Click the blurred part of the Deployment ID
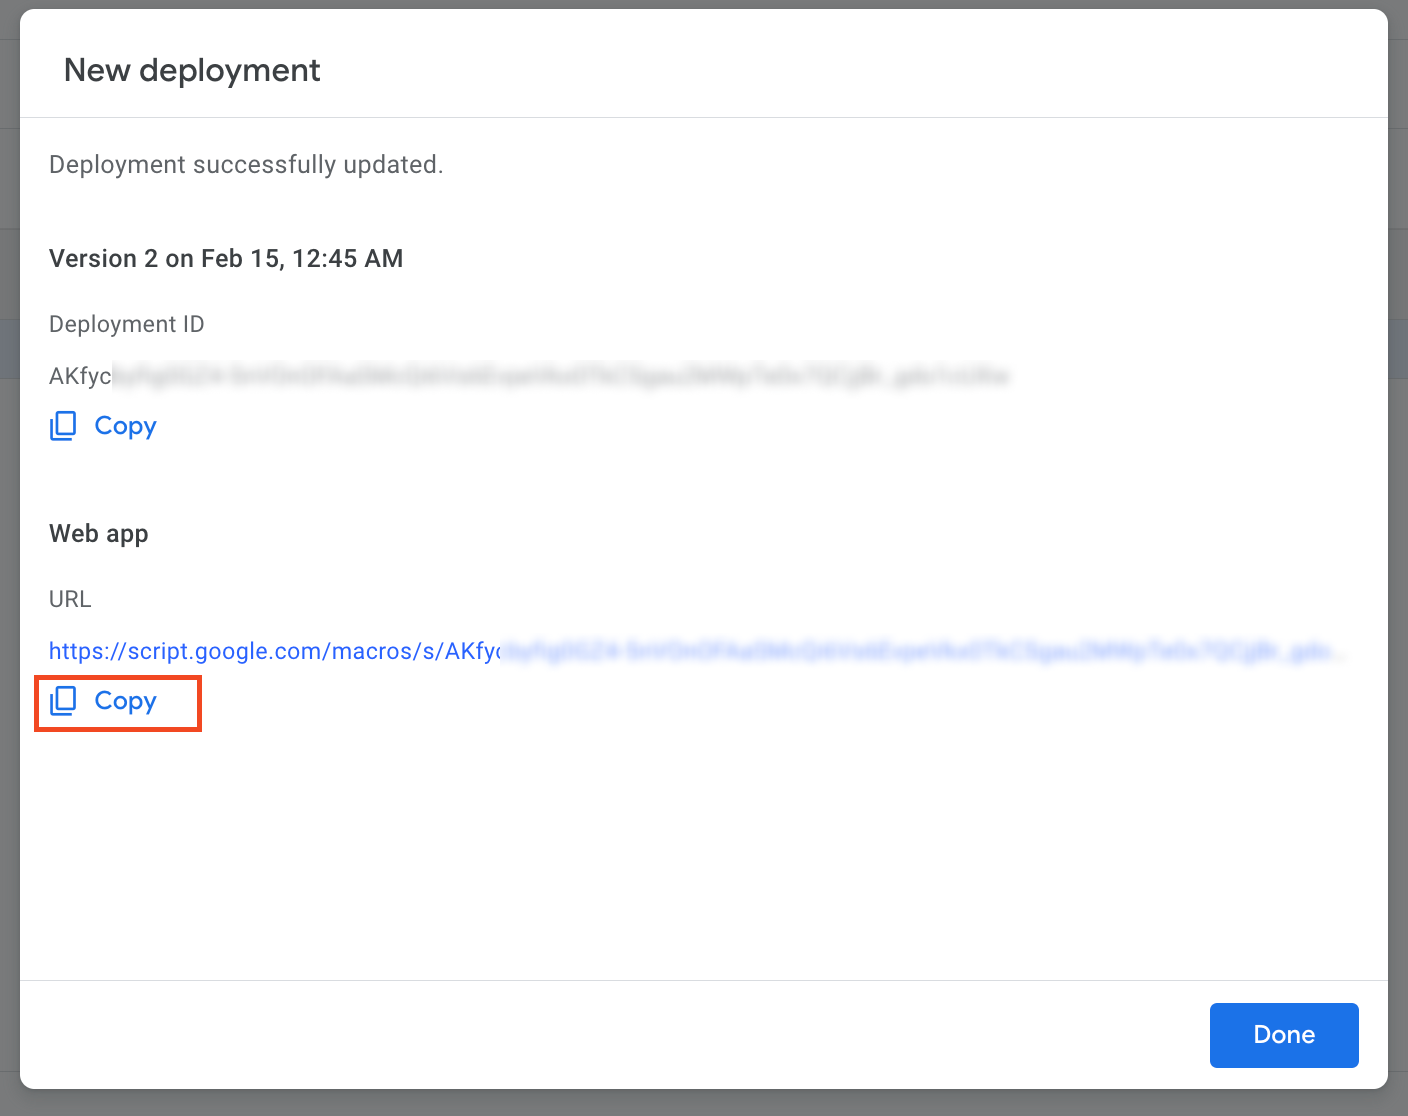Screen dimensions: 1408x1116 (560, 376)
